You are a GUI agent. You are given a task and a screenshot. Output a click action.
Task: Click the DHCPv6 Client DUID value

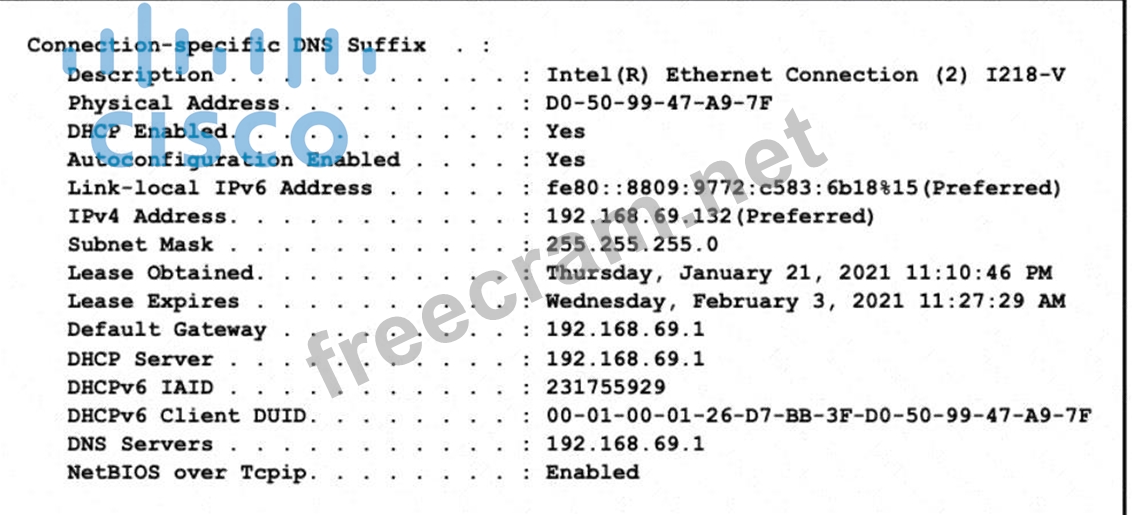point(818,415)
